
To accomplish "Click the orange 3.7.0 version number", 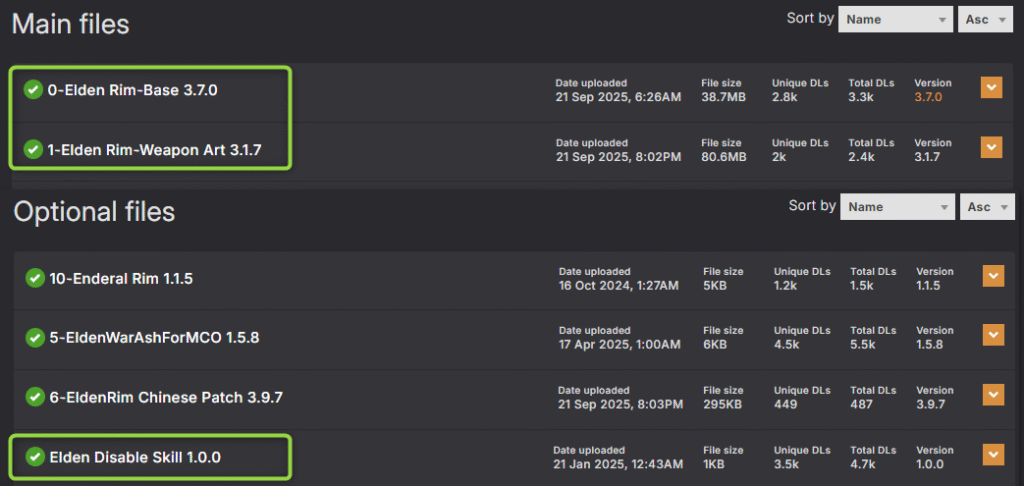I will point(930,96).
